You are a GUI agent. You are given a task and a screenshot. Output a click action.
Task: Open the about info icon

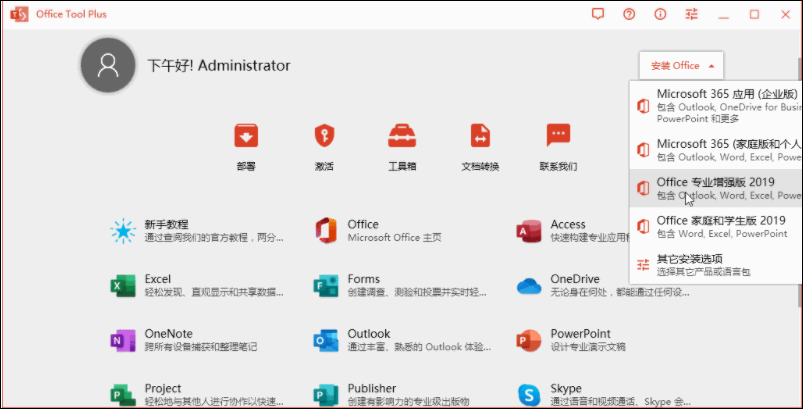coord(661,14)
